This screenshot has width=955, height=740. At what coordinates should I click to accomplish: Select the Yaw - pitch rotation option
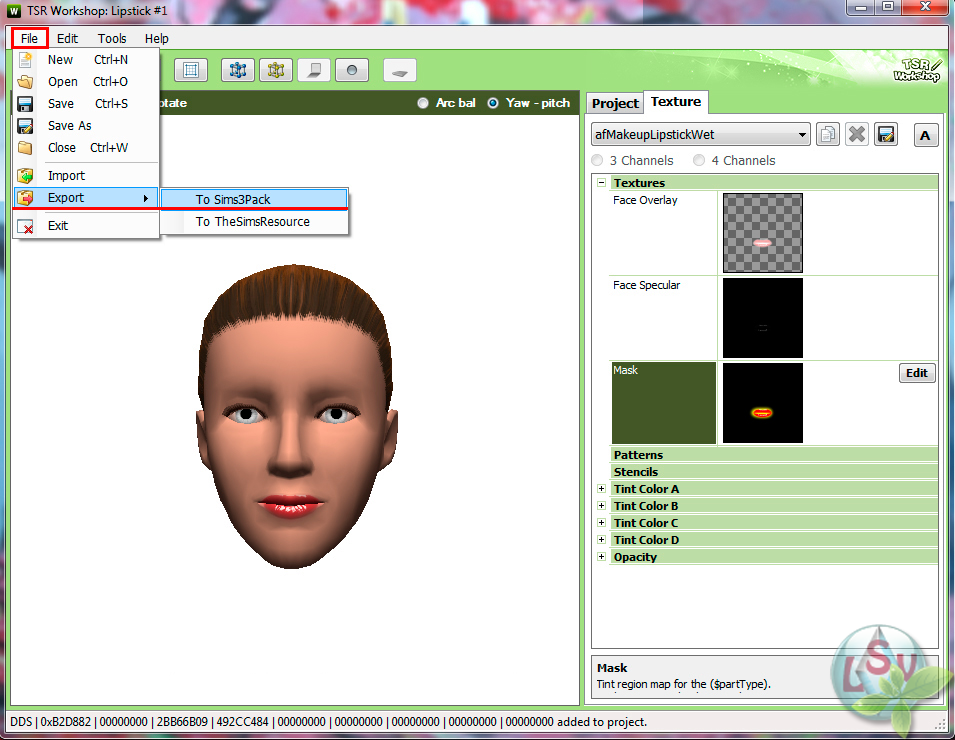(x=493, y=103)
